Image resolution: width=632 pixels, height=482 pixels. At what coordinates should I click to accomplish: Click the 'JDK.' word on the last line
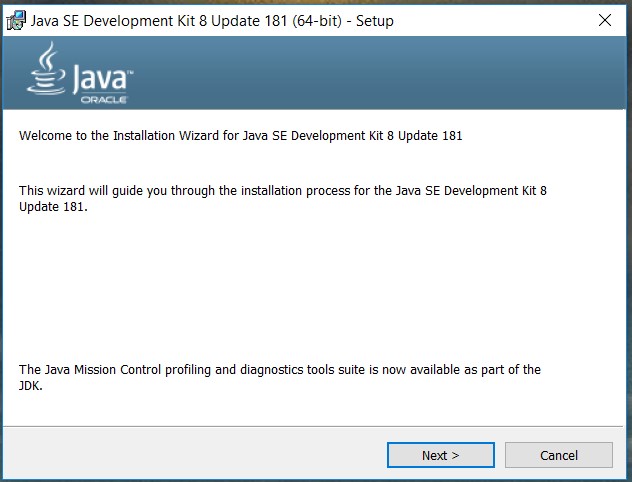31,386
